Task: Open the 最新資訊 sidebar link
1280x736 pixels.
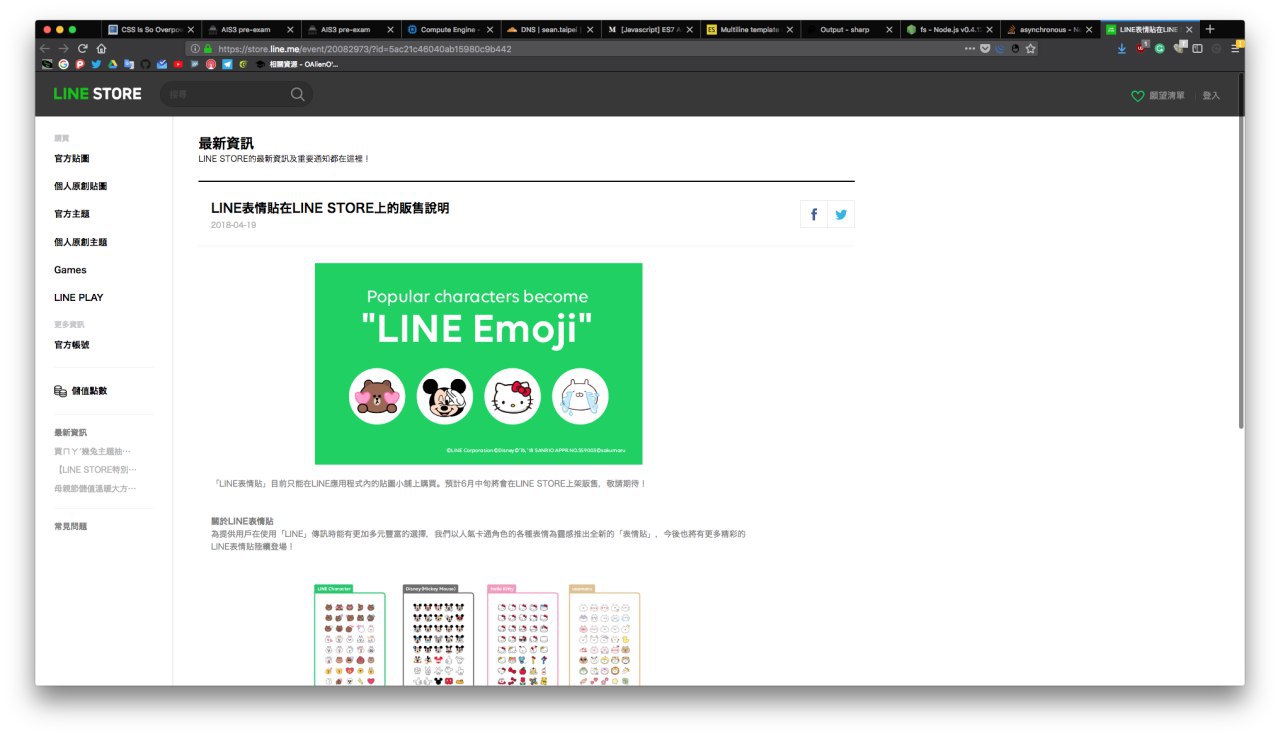Action: pos(70,433)
